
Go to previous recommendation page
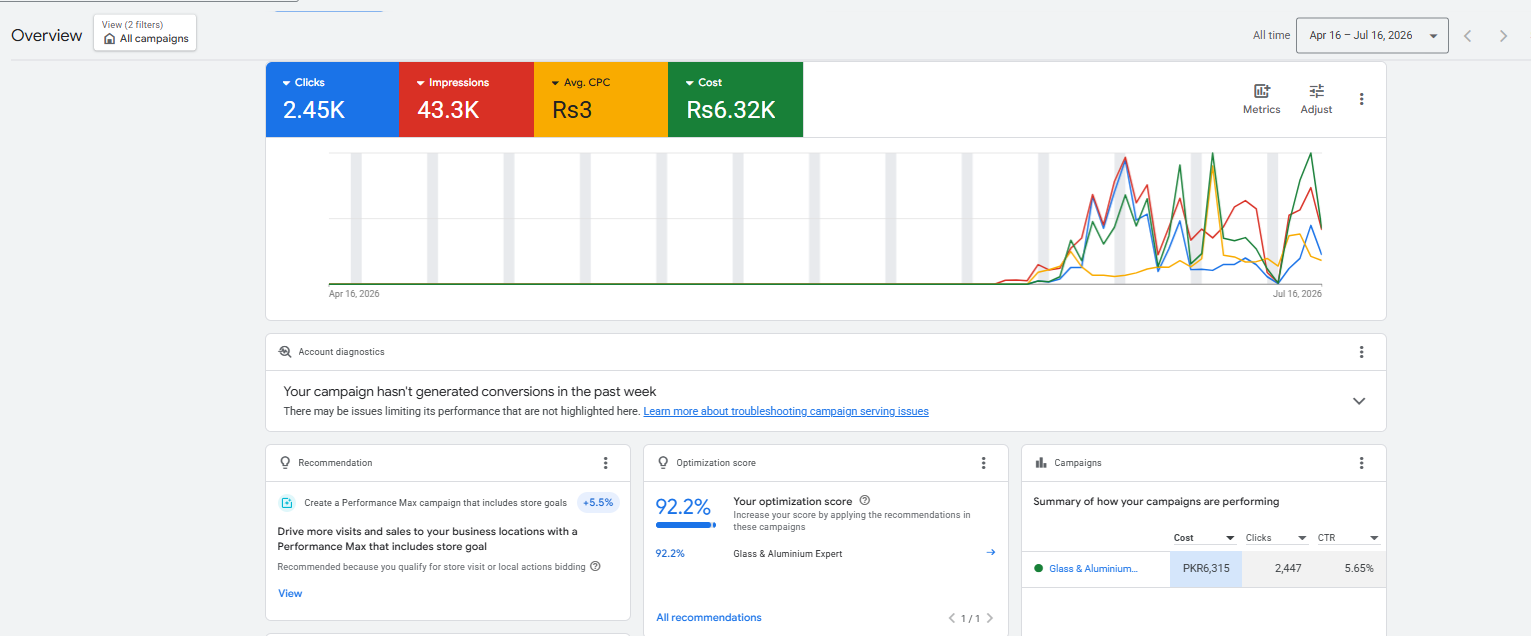952,618
